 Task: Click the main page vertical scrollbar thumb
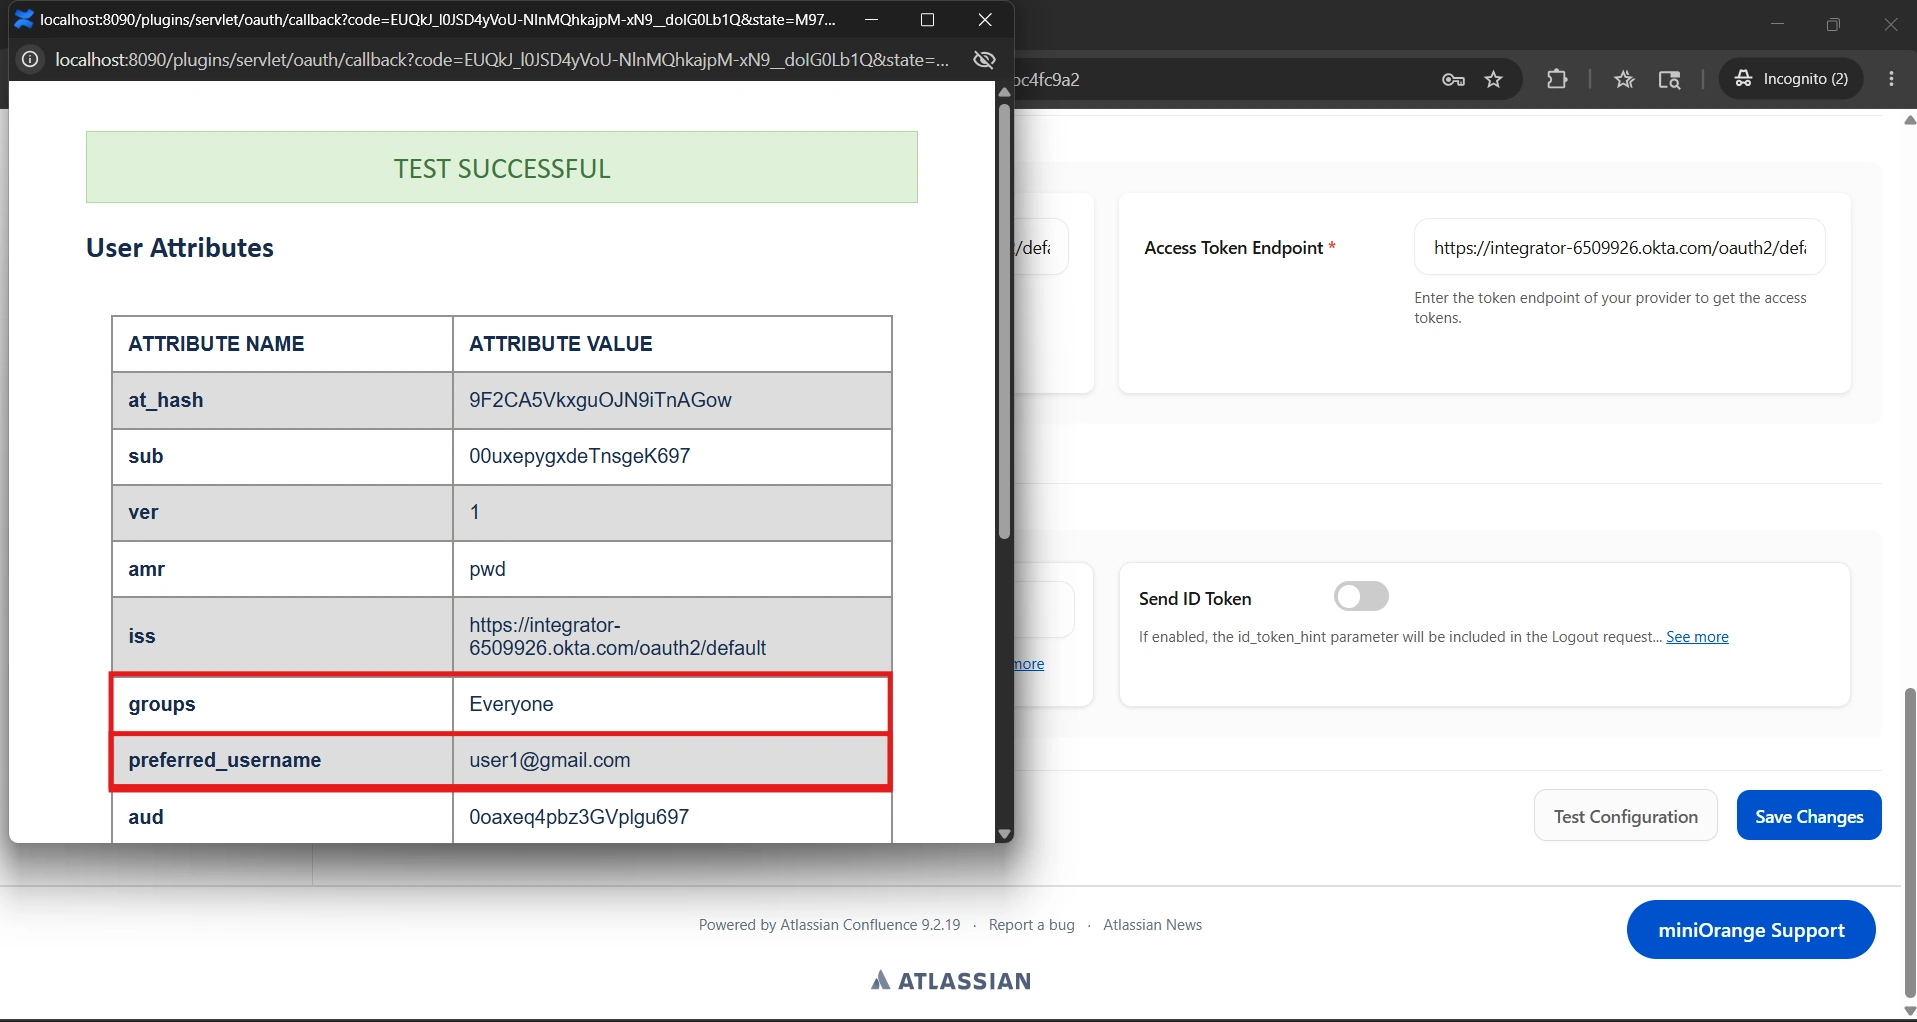(x=1909, y=842)
